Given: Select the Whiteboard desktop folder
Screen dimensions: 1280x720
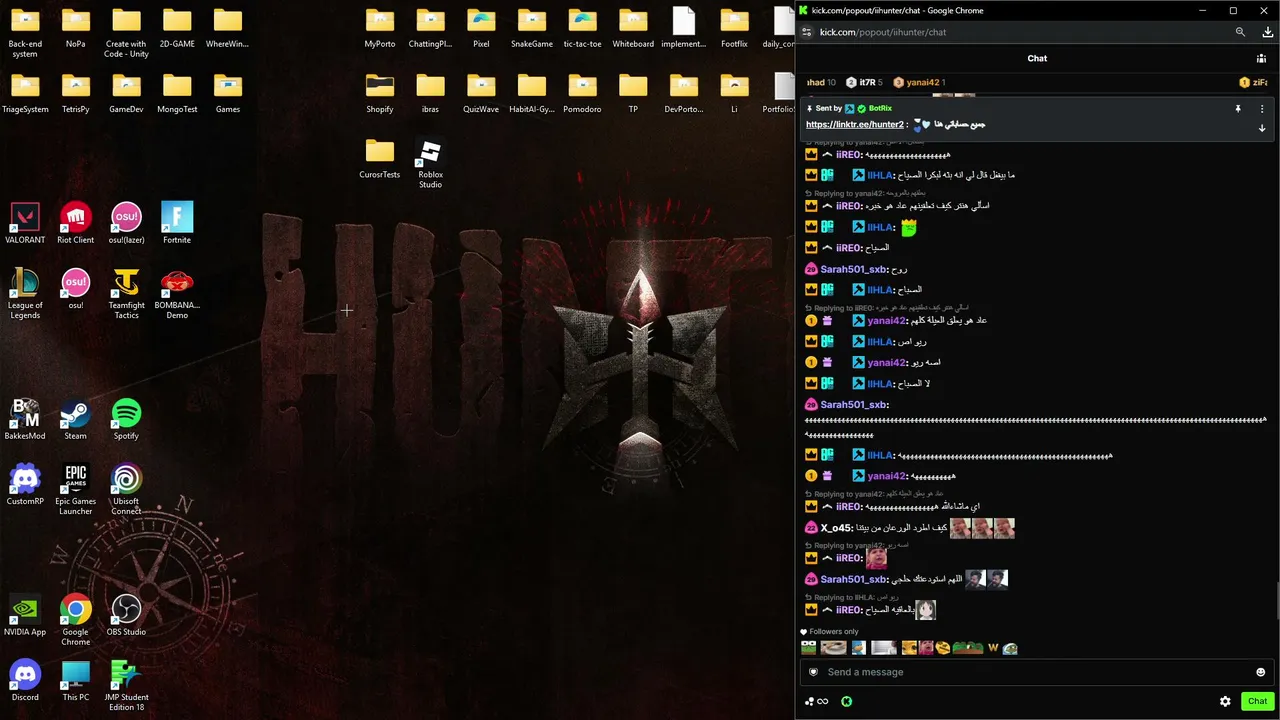Looking at the screenshot, I should (633, 28).
